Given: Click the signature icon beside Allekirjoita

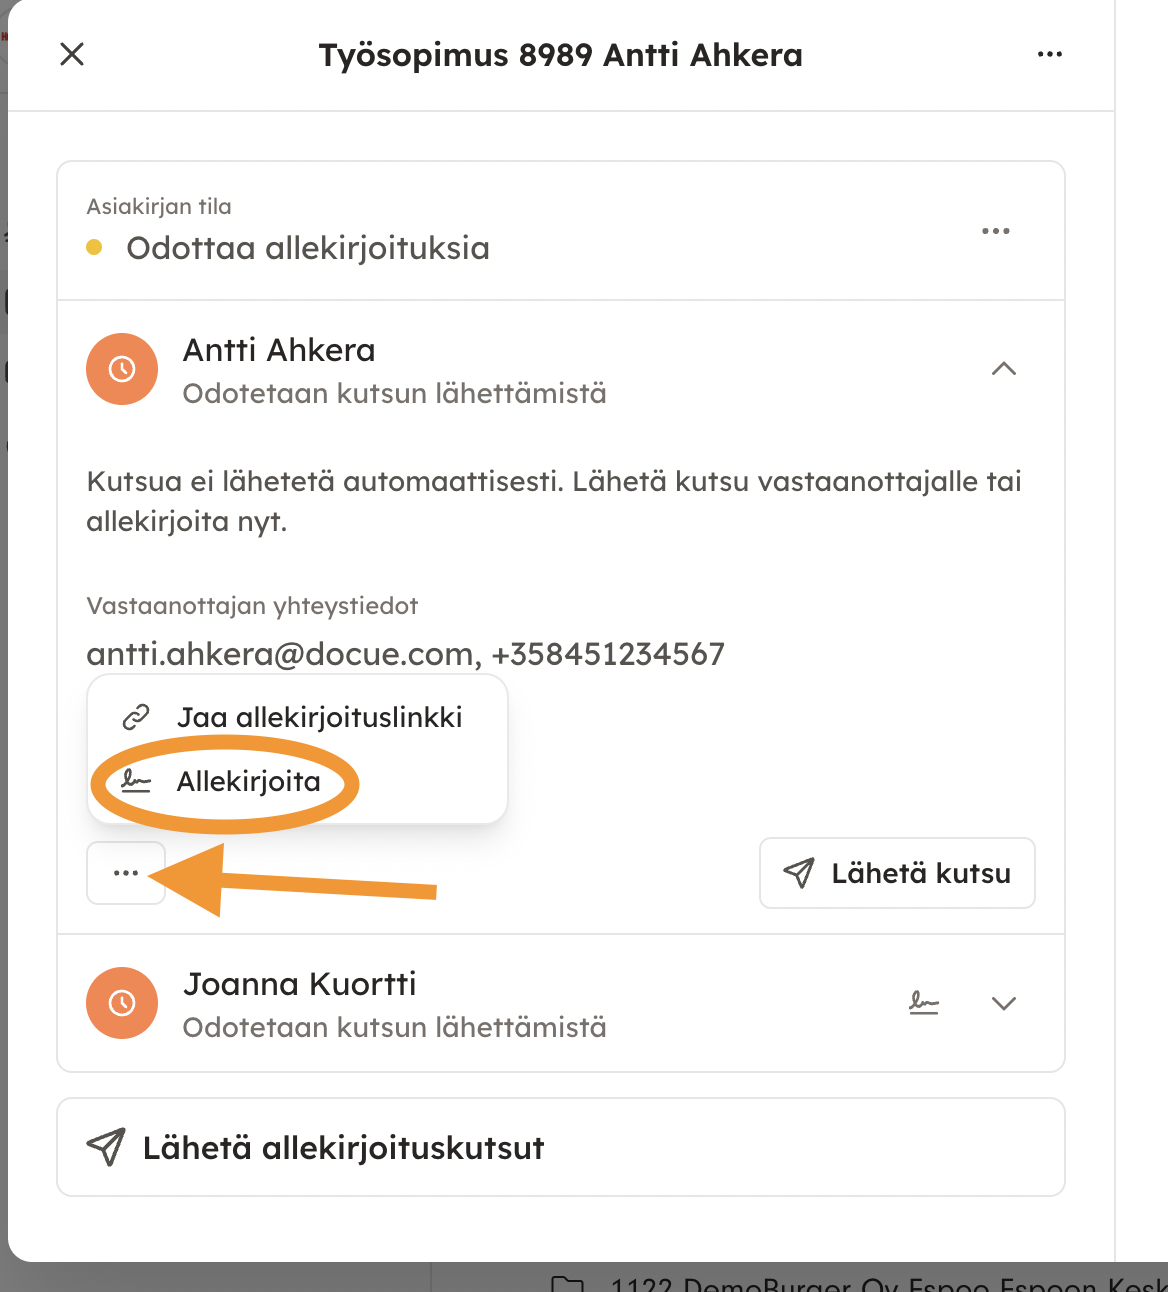Looking at the screenshot, I should tap(136, 781).
